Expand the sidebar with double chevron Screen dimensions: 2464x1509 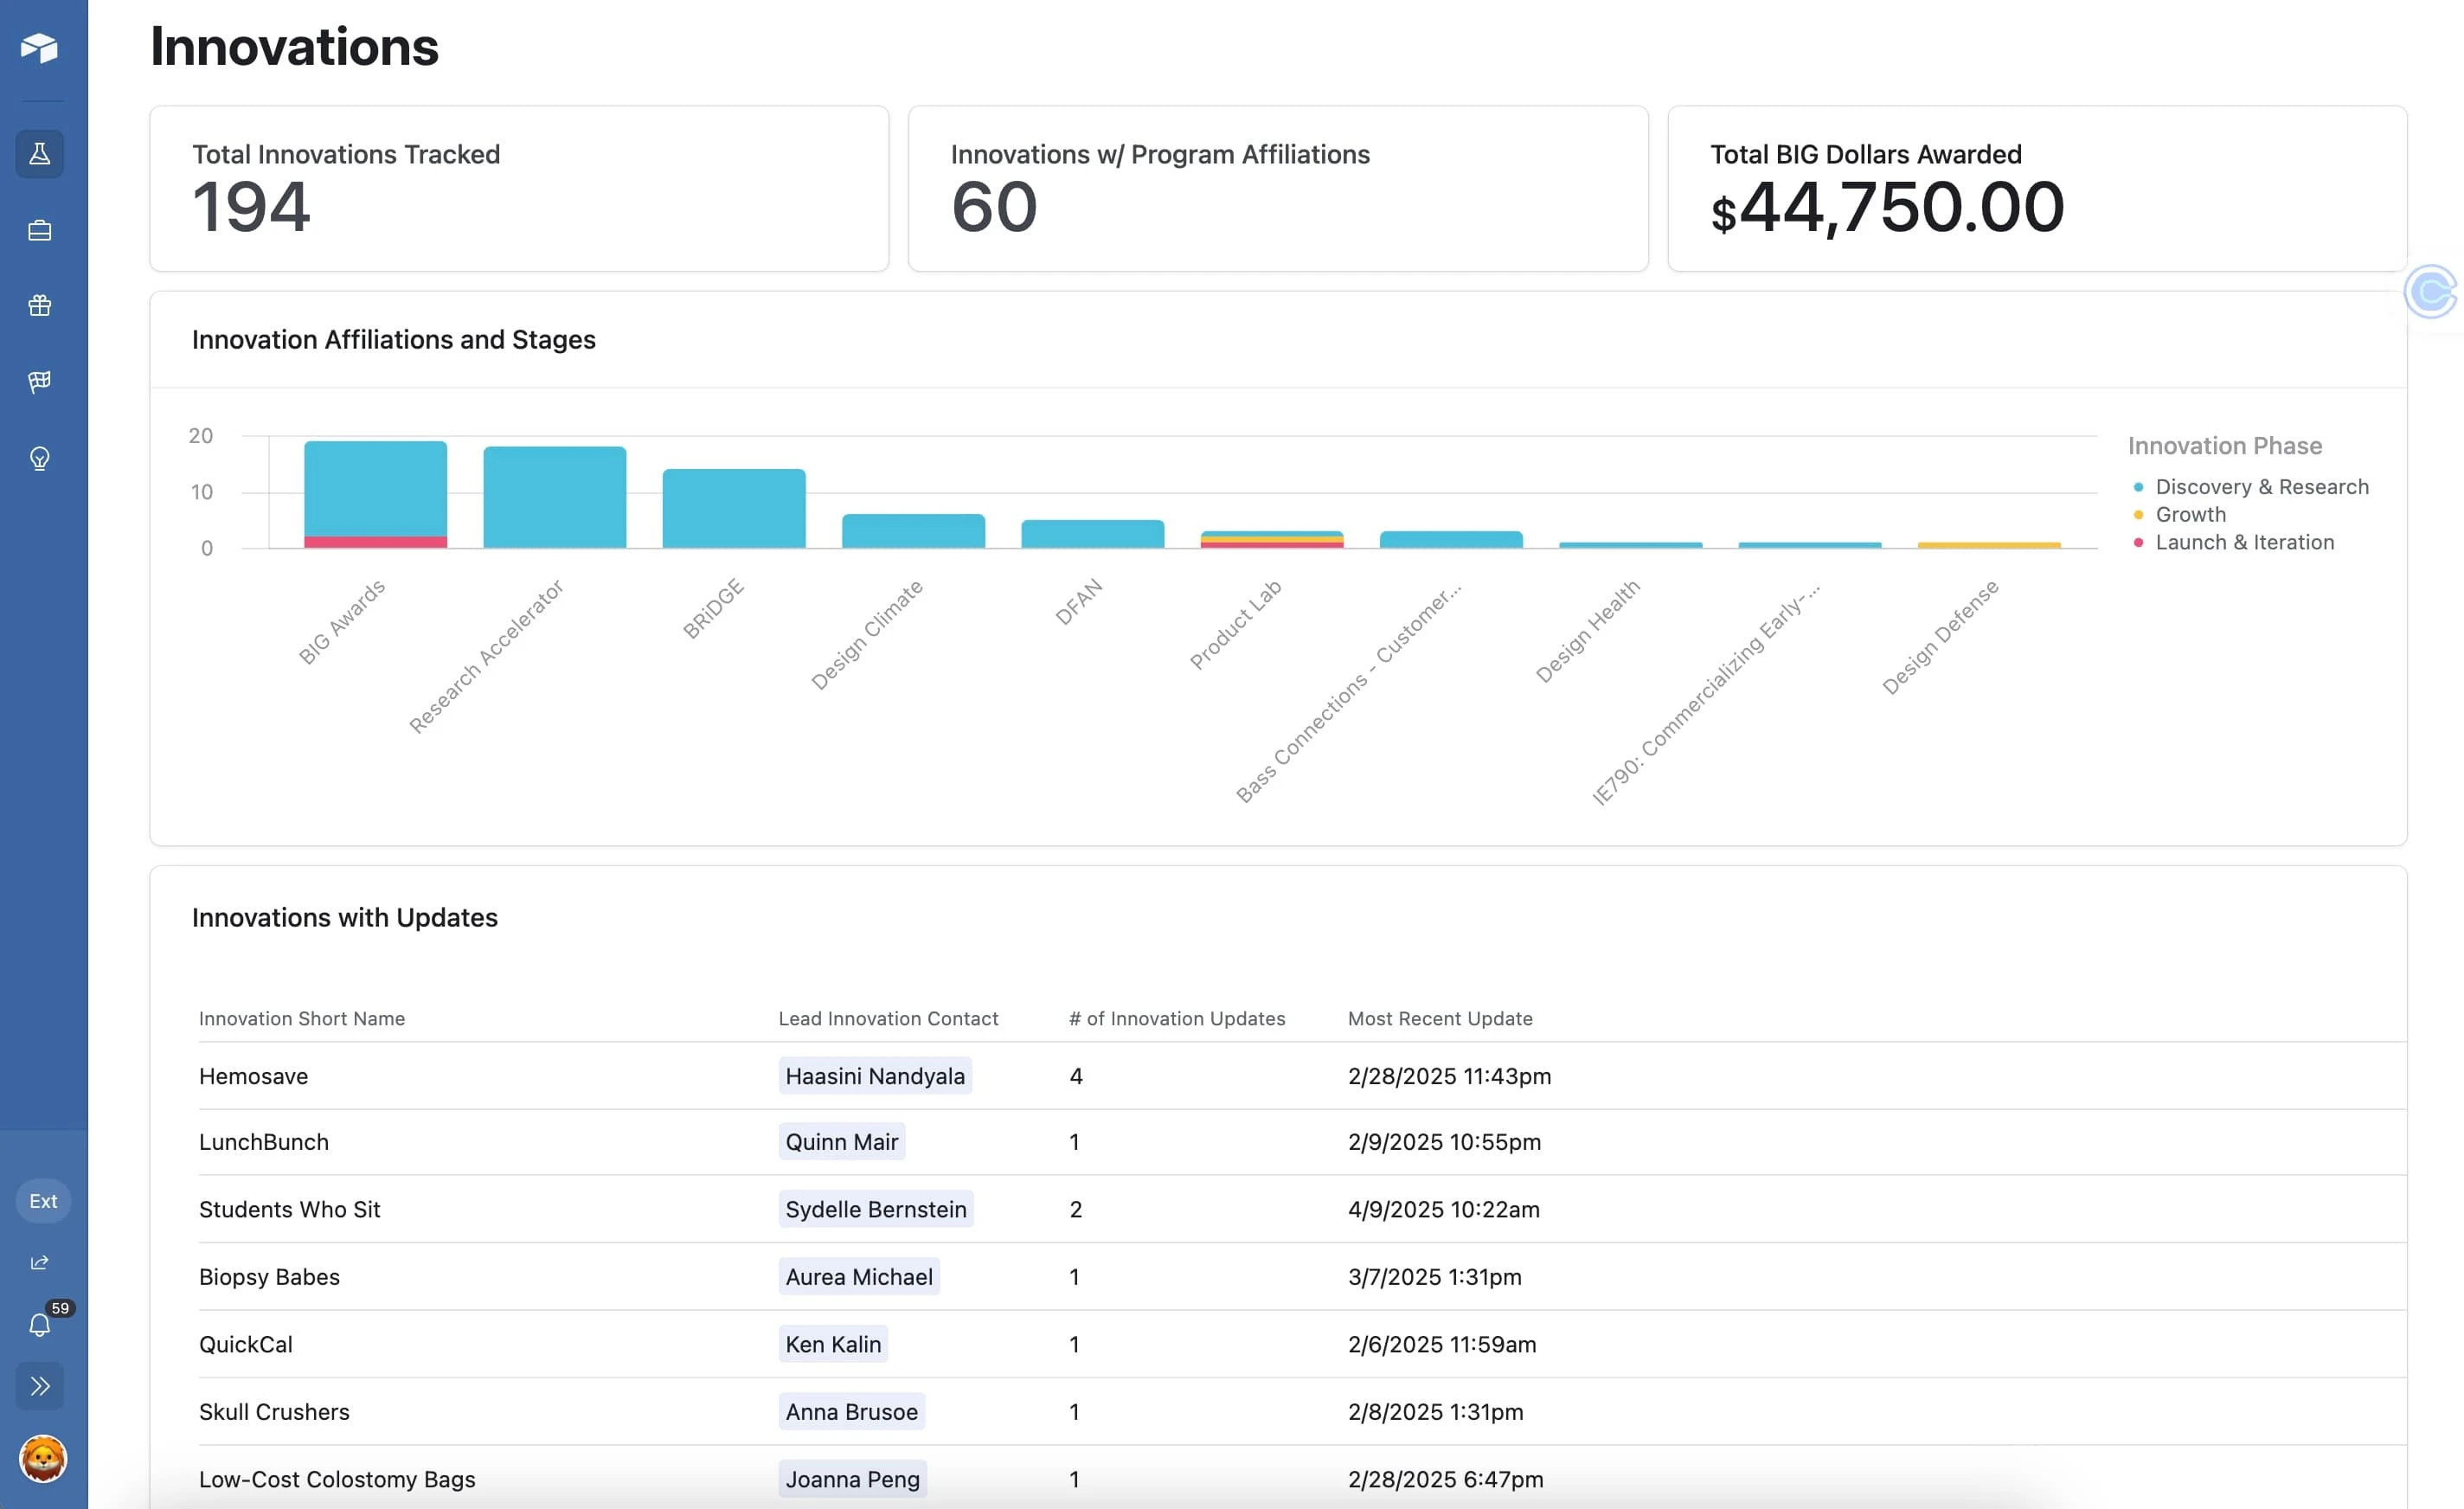point(40,1386)
